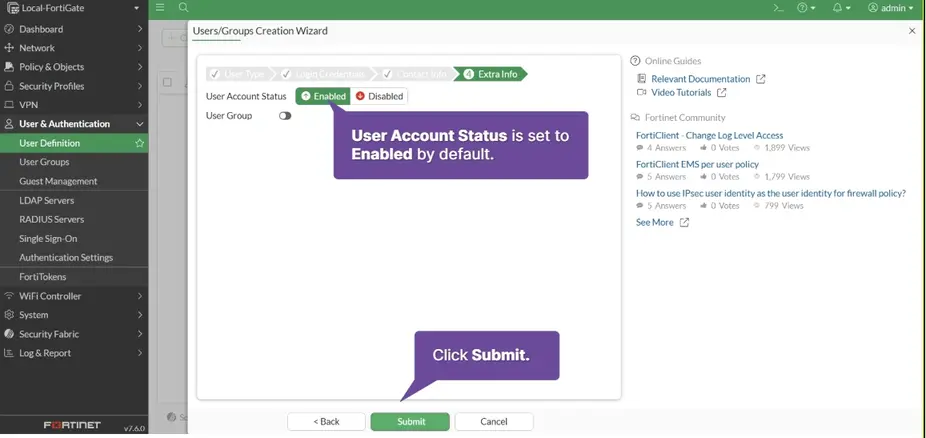Close the Users/Groups Creation Wizard
Viewport: 926px width, 438px height.
[912, 31]
